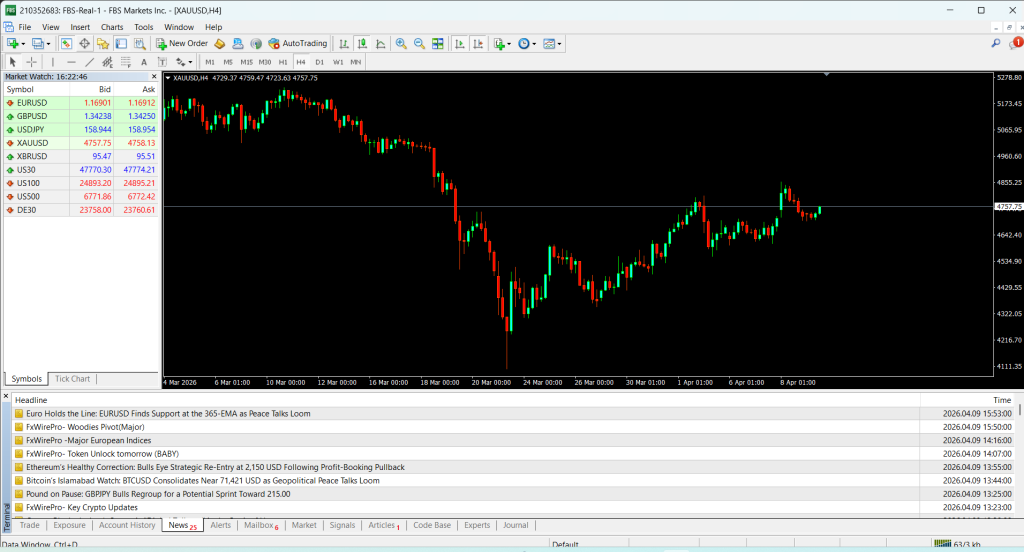Image resolution: width=1024 pixels, height=552 pixels.
Task: Open the Templates dropdown arrow
Action: (x=560, y=44)
